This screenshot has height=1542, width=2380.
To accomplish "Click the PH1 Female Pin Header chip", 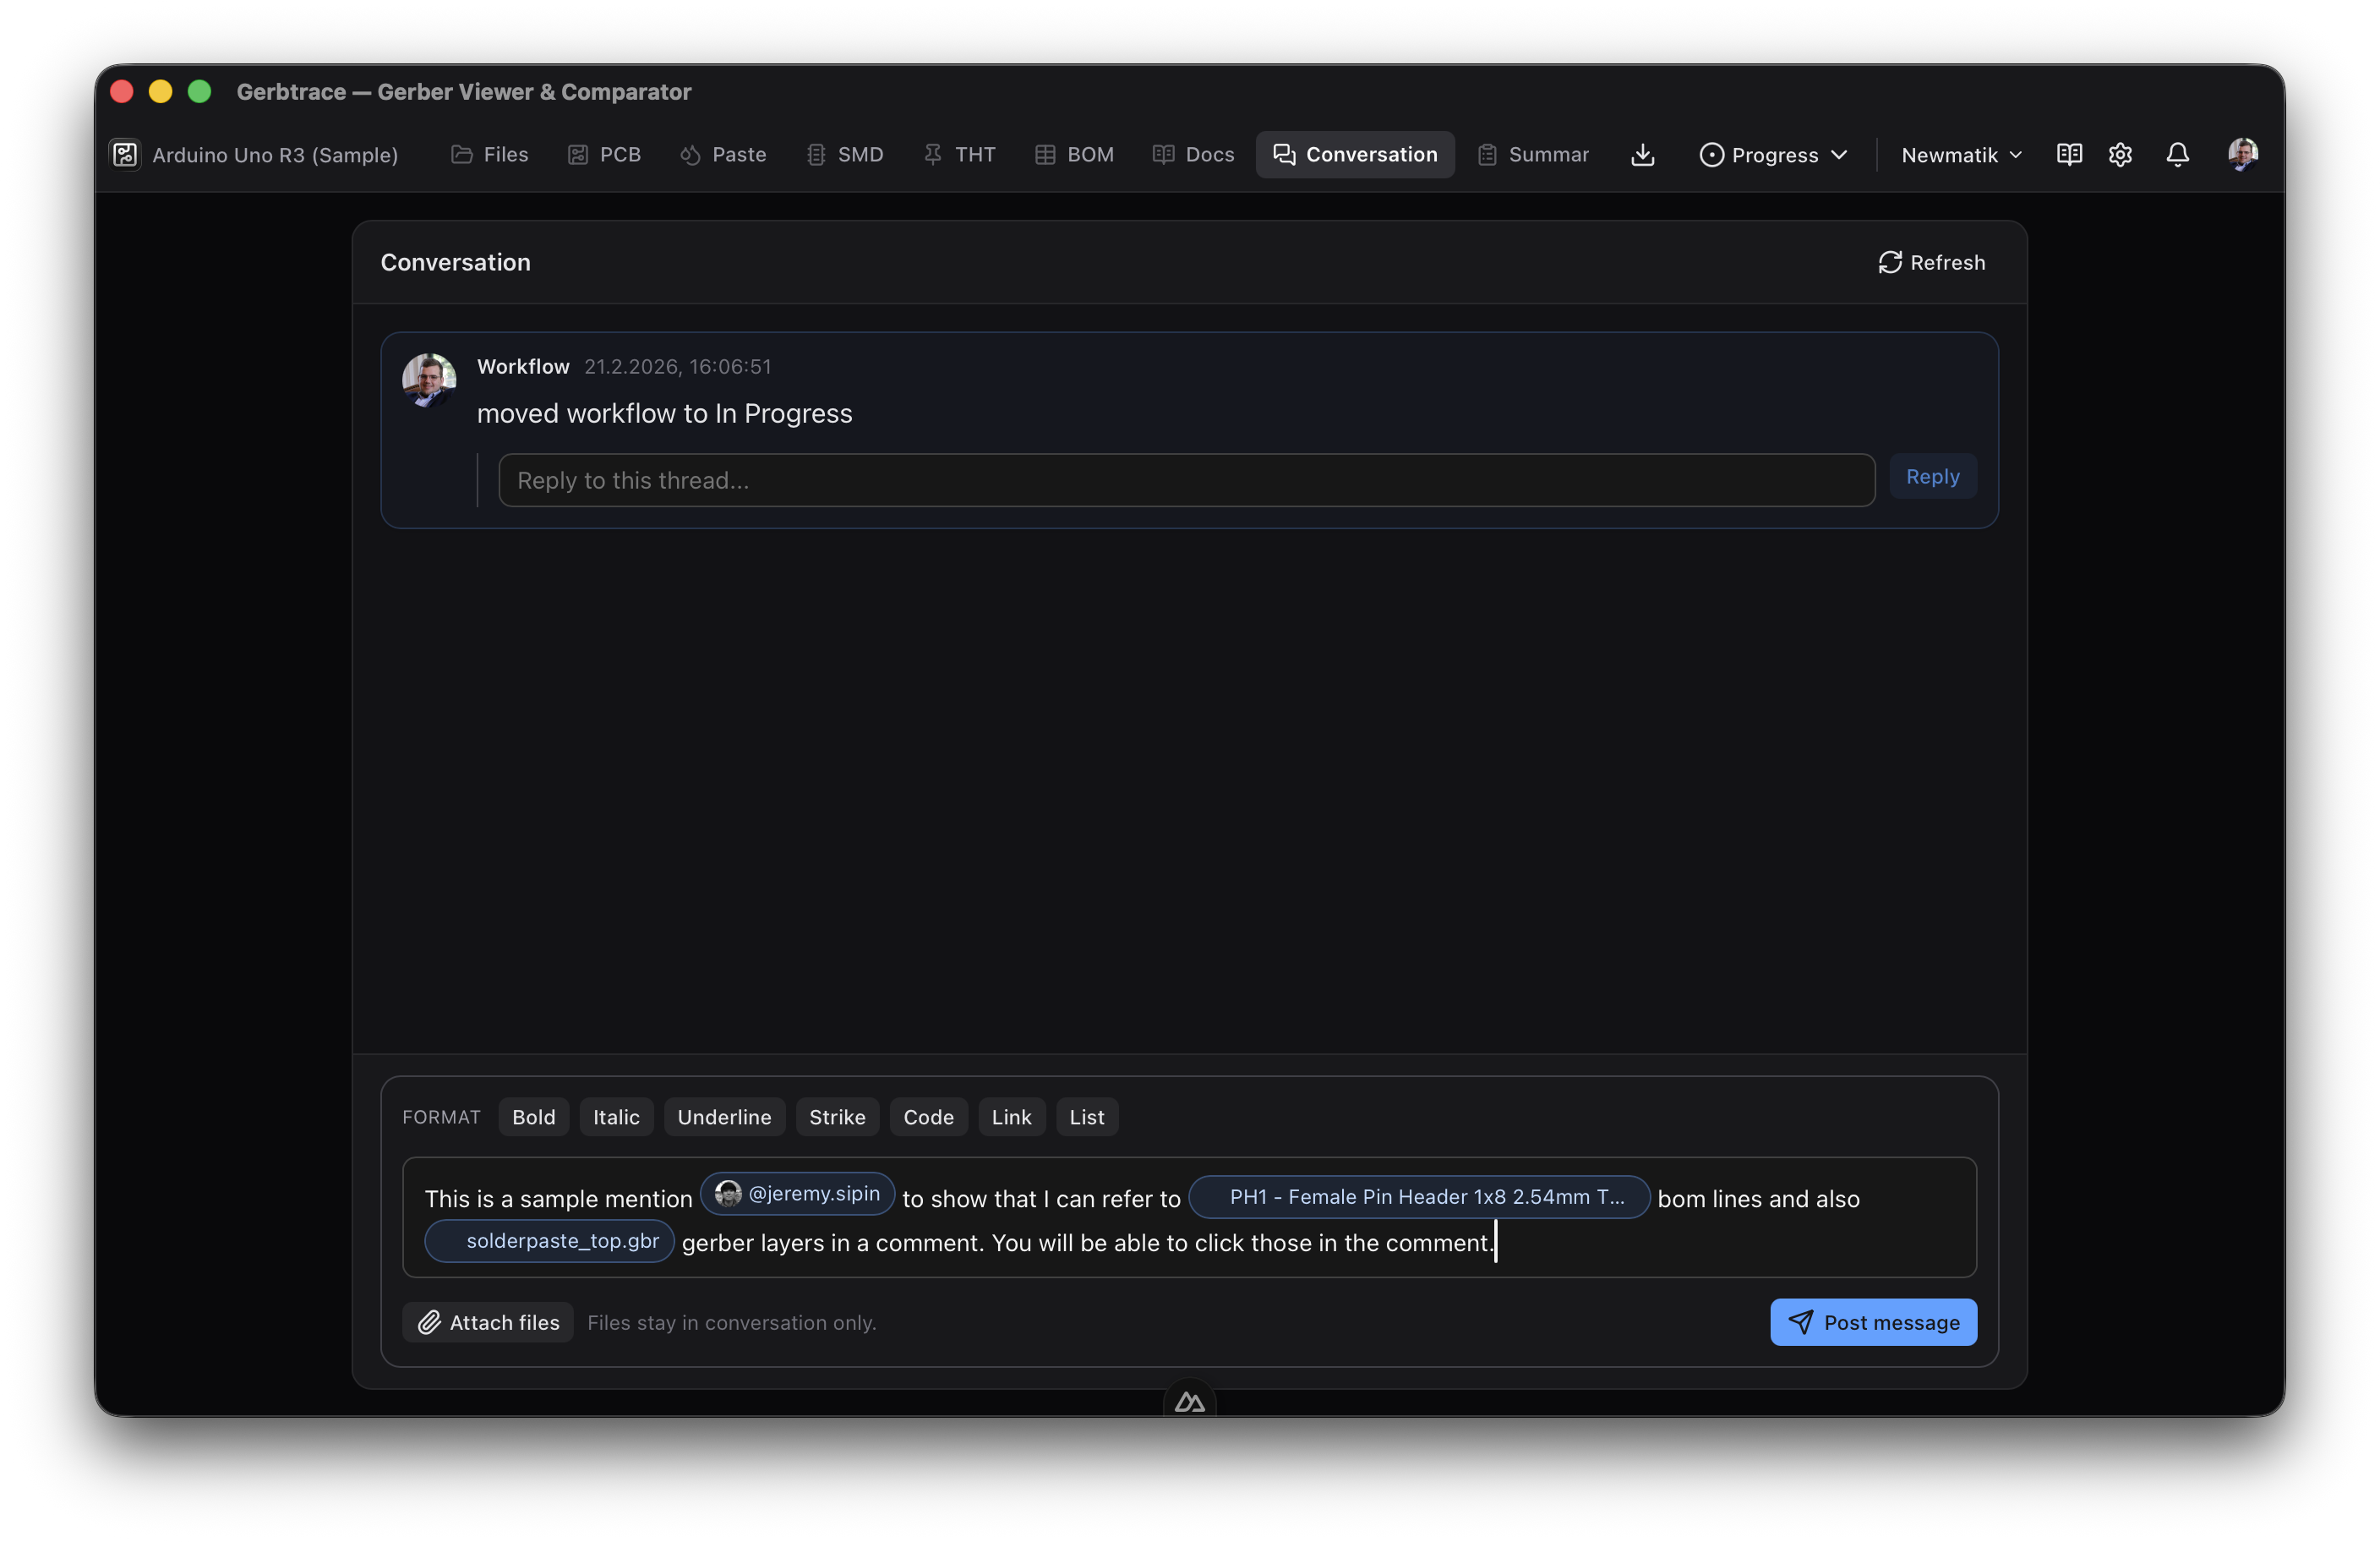I will 1419,1197.
